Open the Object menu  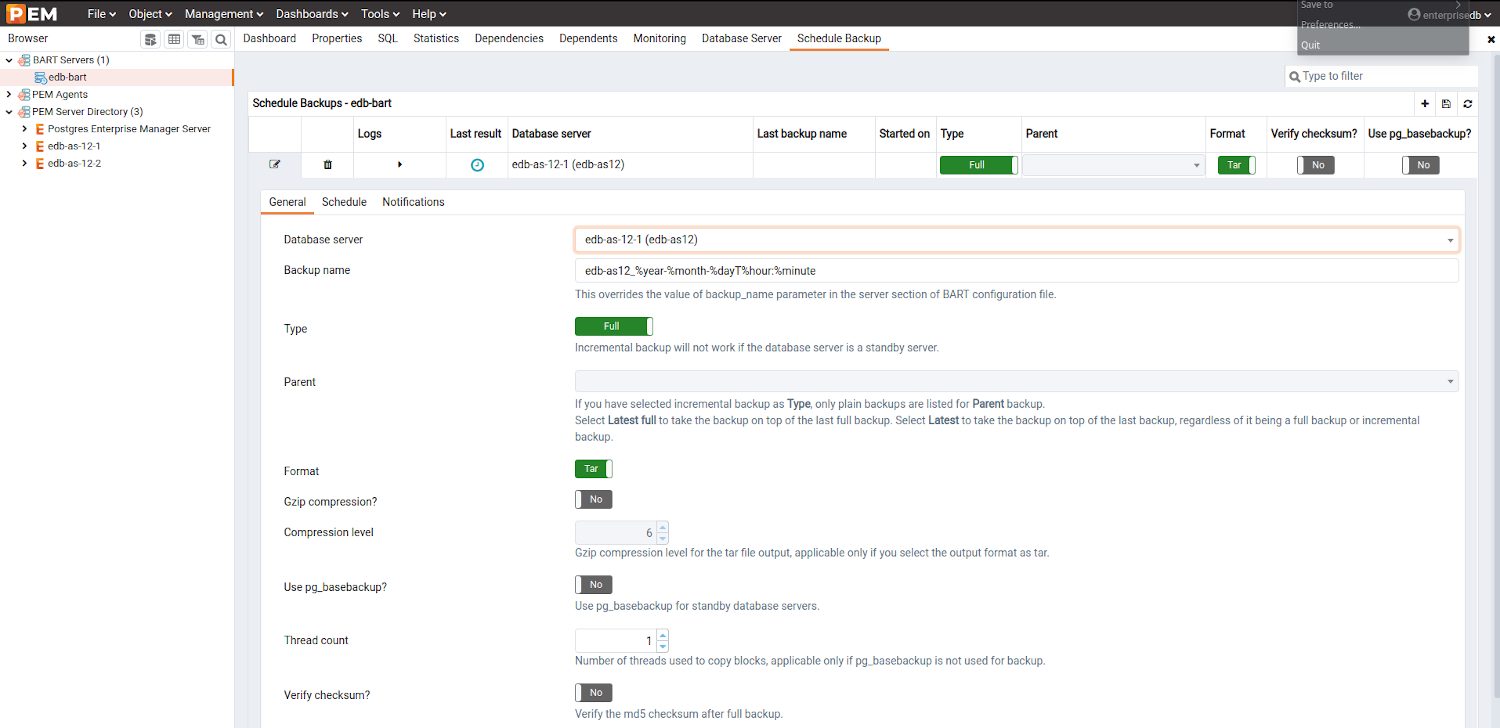coord(151,14)
